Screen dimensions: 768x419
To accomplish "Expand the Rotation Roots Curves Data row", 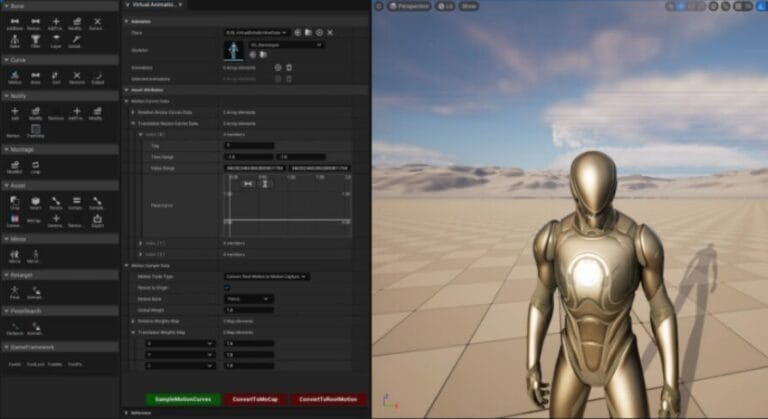I will 133,112.
